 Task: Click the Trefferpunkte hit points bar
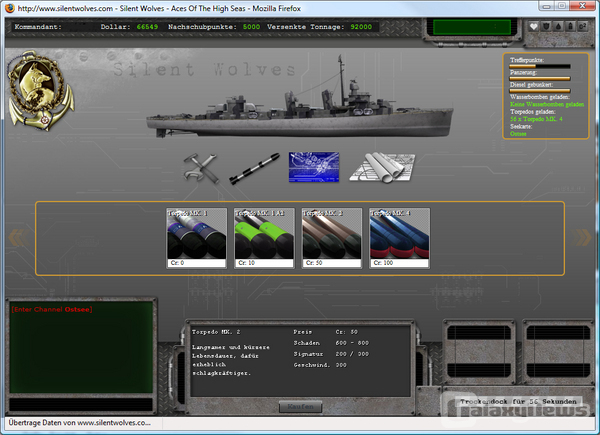[x=540, y=66]
